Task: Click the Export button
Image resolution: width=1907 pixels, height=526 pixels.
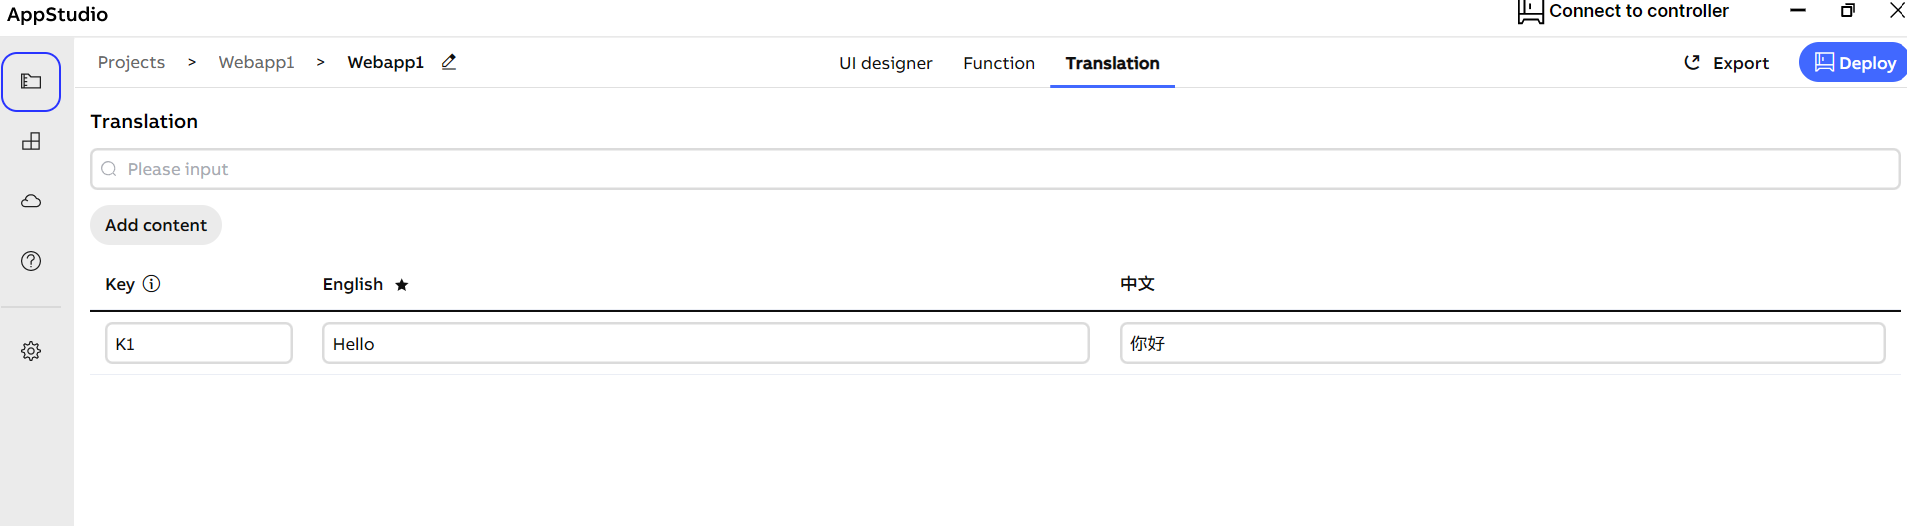Action: pos(1726,63)
